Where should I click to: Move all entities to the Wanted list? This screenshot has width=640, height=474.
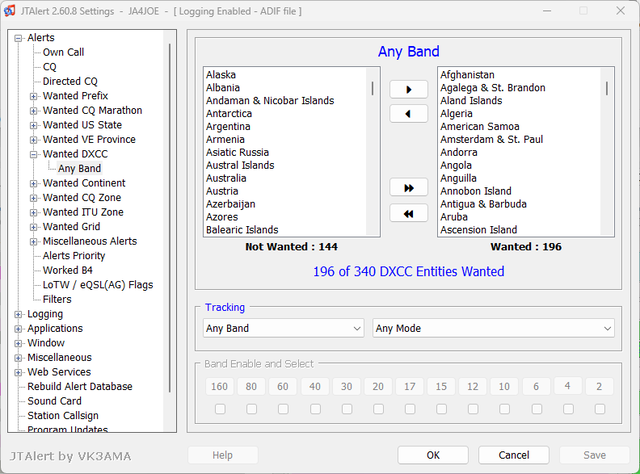tap(409, 188)
